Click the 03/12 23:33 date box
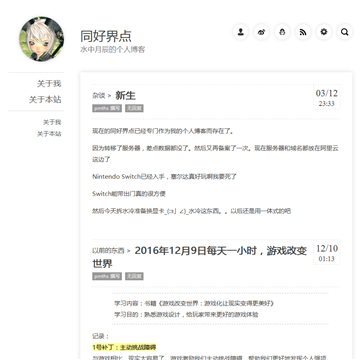 coord(327,98)
